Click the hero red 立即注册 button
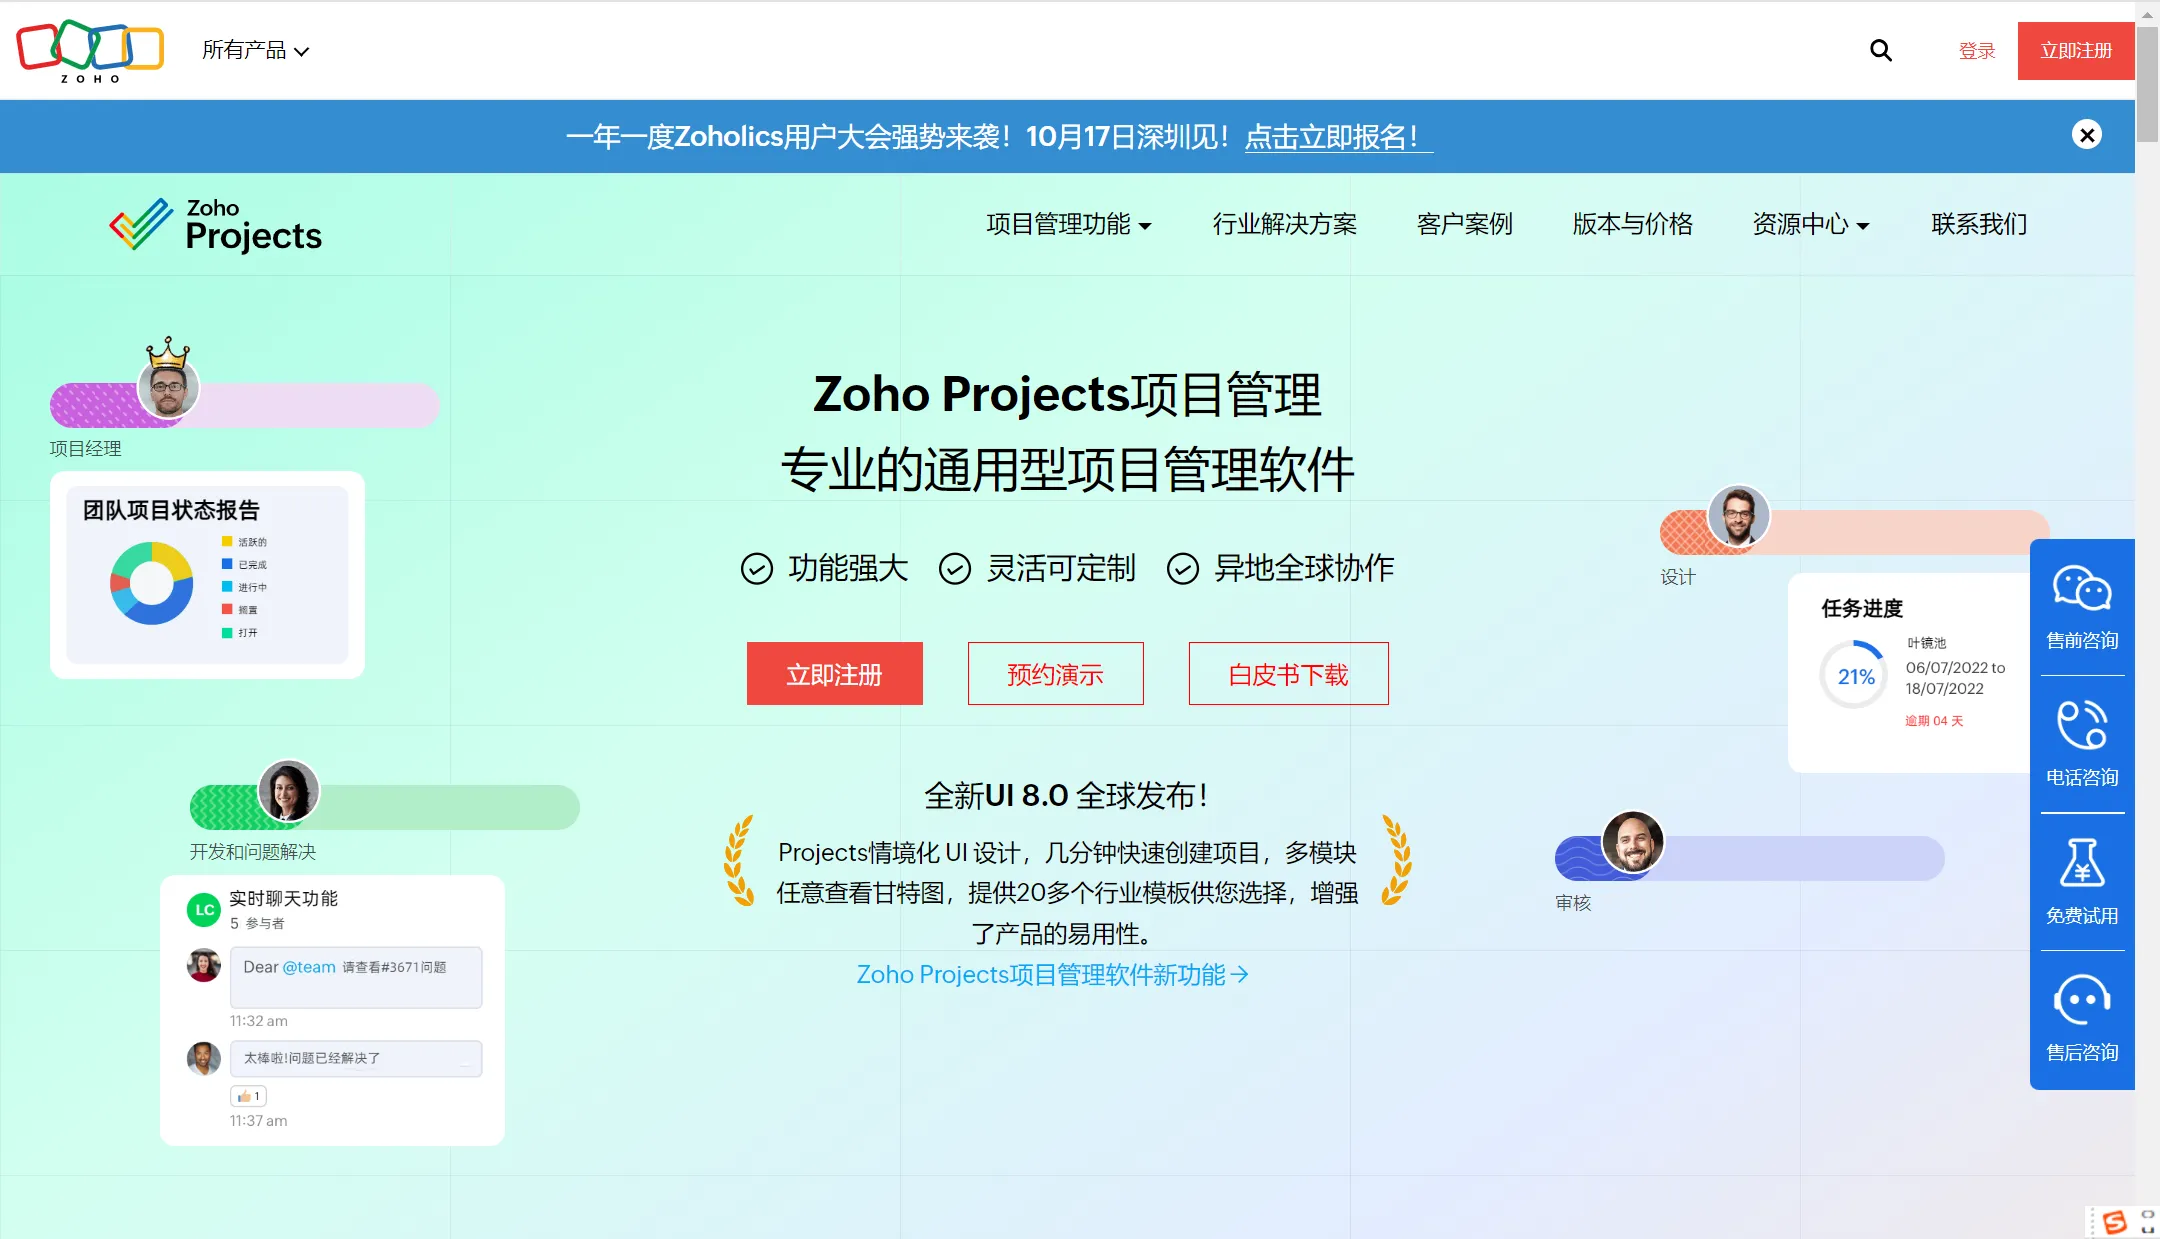The image size is (2160, 1239). point(835,674)
